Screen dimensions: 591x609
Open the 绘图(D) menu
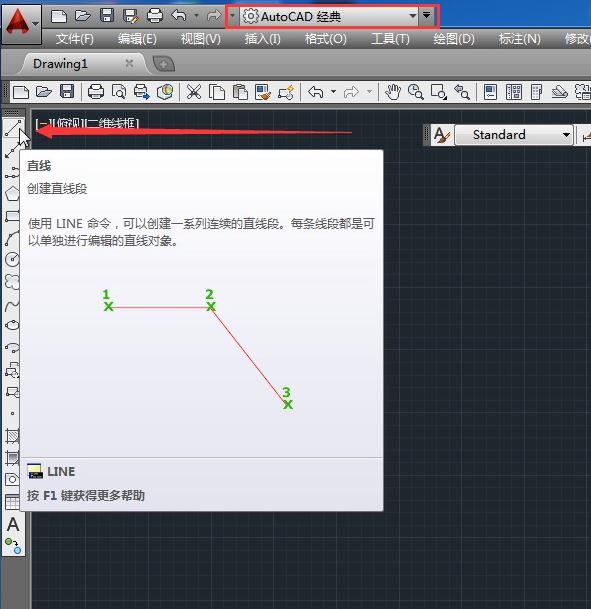point(454,39)
